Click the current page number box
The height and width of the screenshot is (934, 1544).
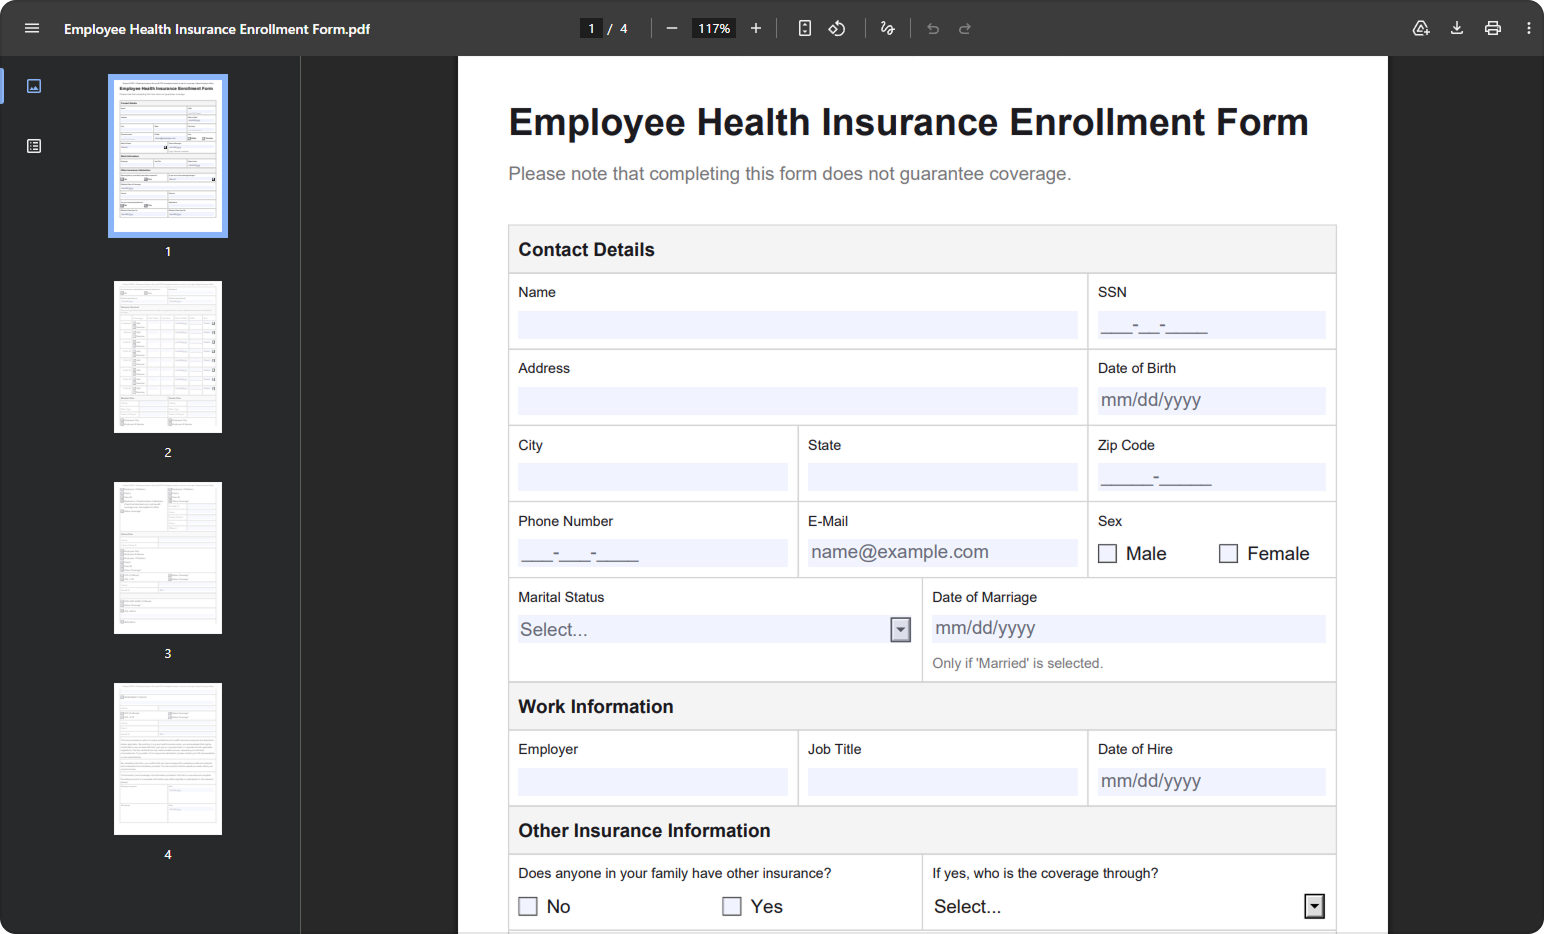tap(591, 28)
